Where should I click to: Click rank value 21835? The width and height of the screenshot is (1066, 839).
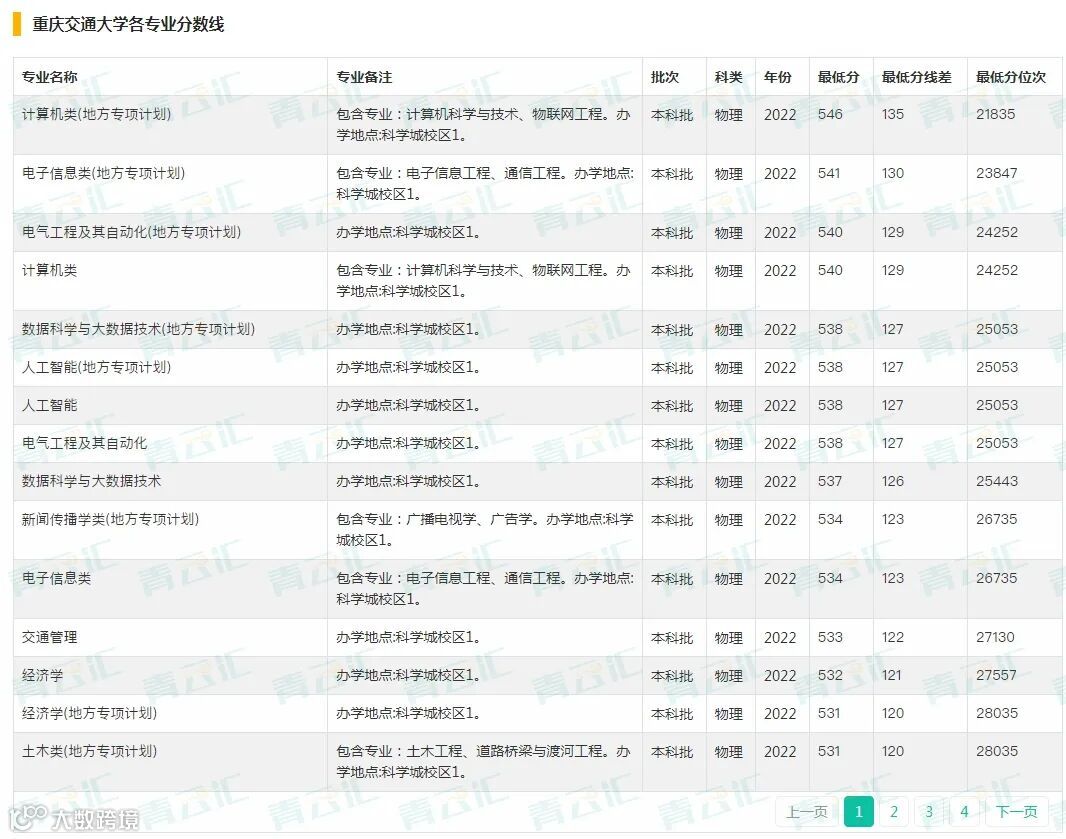click(995, 114)
